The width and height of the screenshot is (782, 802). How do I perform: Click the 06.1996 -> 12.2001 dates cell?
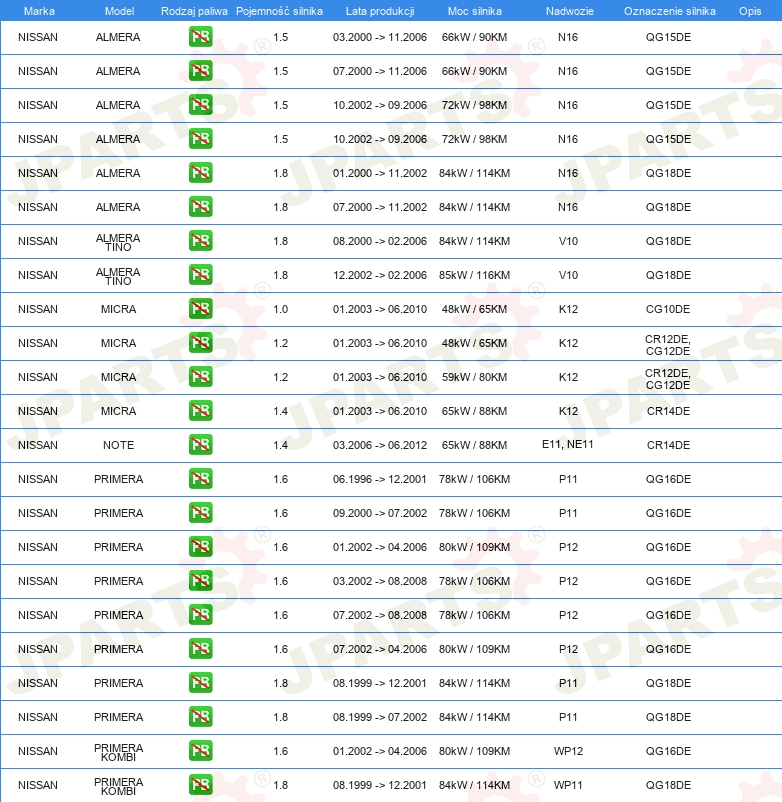379,479
